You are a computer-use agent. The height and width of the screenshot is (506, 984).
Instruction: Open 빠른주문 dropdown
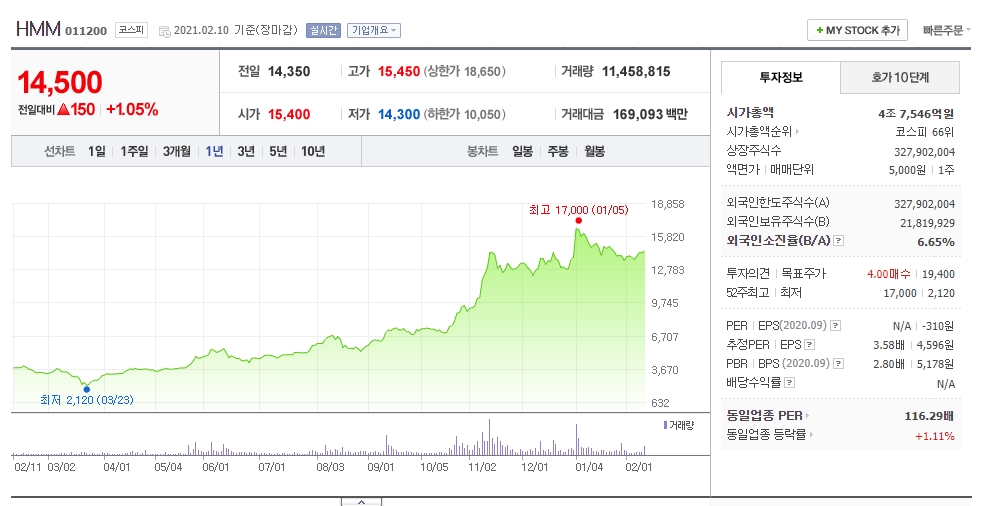click(946, 30)
